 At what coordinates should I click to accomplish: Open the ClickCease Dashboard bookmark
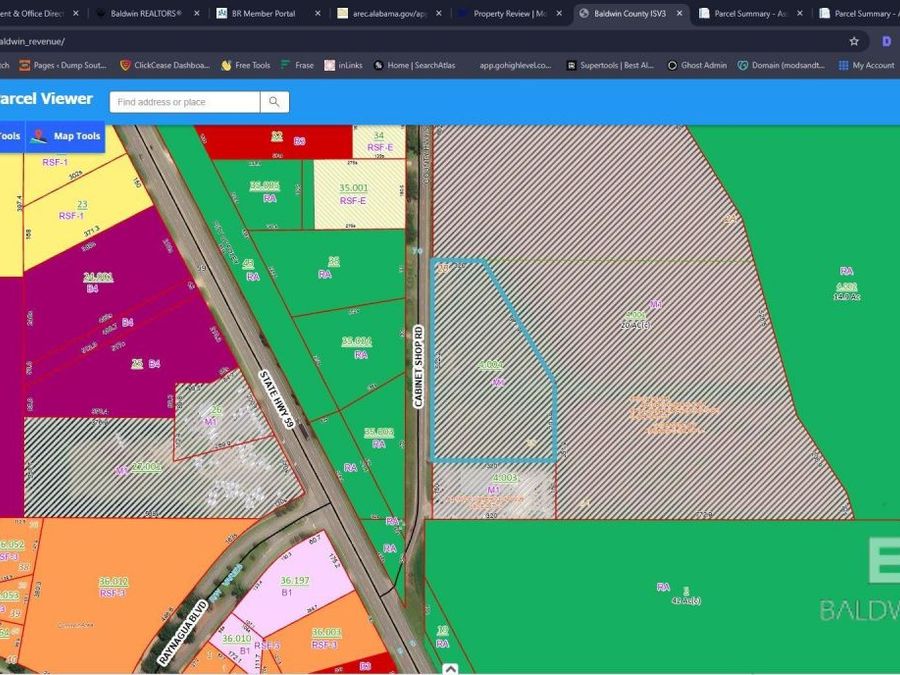tap(165, 65)
